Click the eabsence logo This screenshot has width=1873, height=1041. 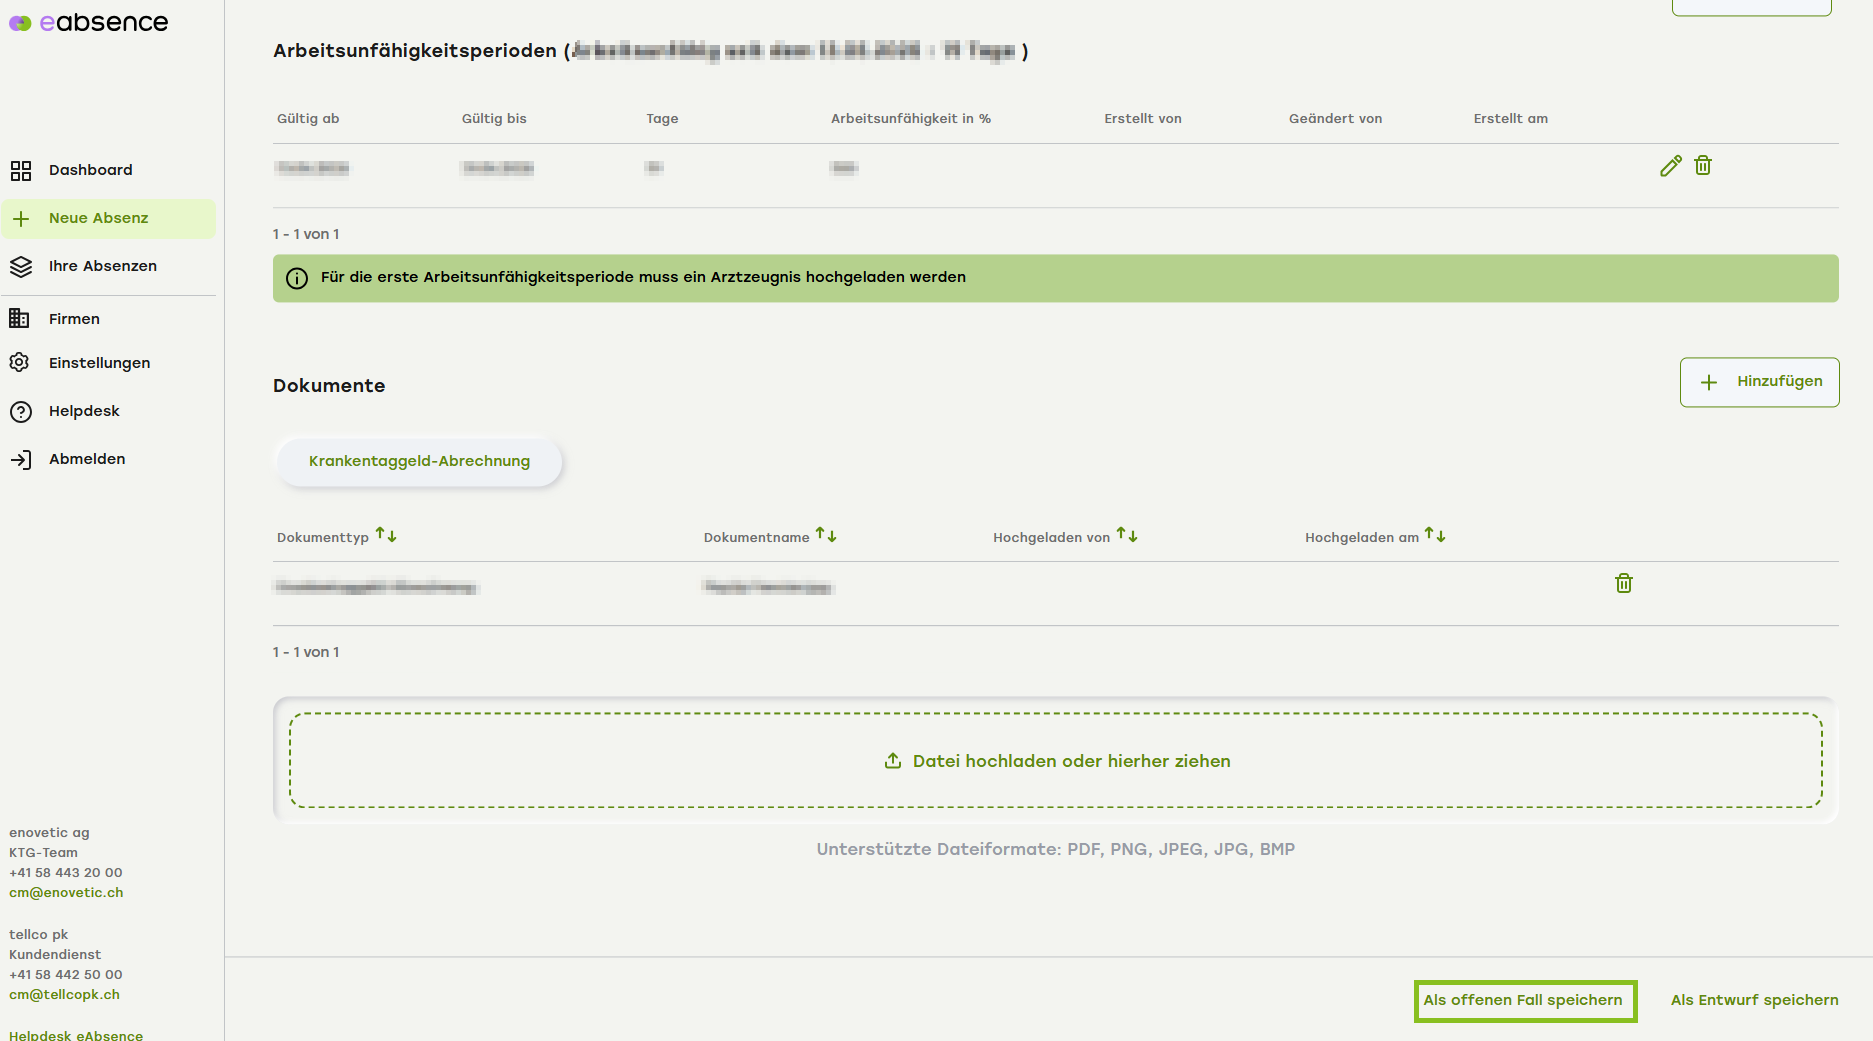89,23
